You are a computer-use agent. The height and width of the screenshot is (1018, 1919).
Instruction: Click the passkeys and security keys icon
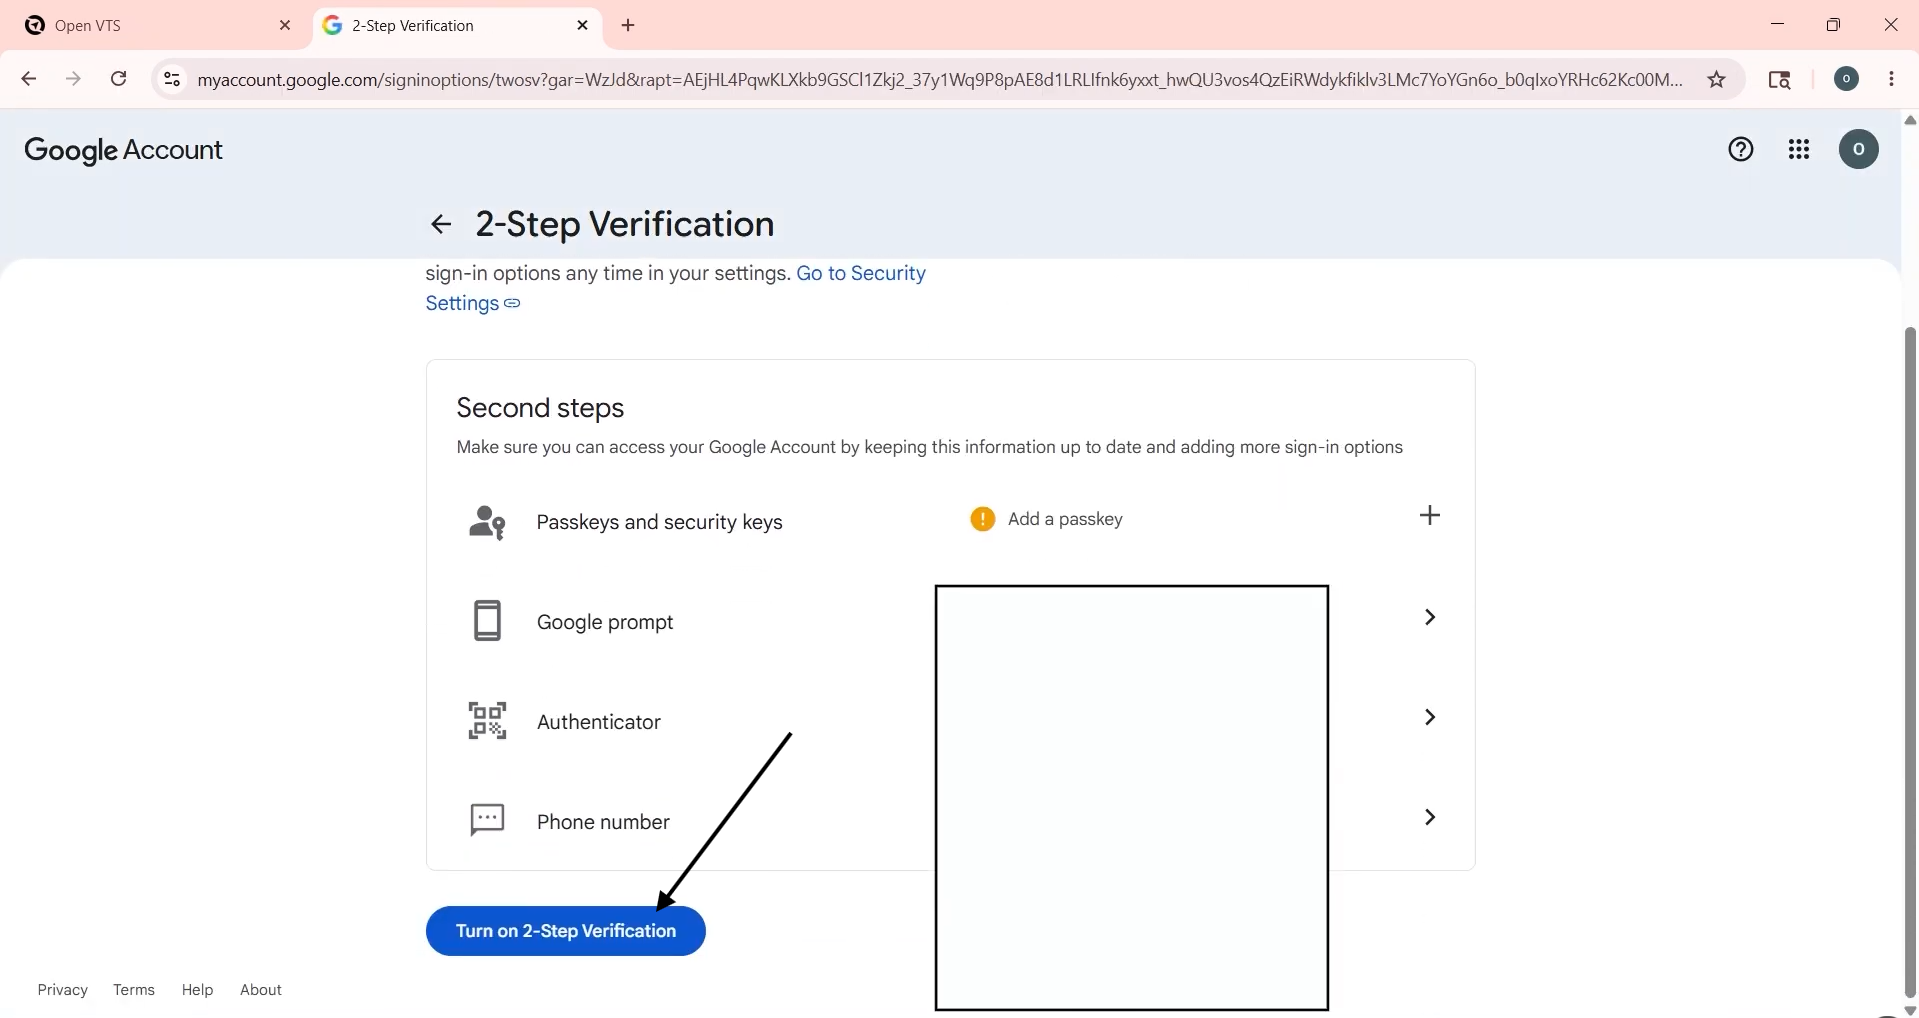pyautogui.click(x=488, y=523)
